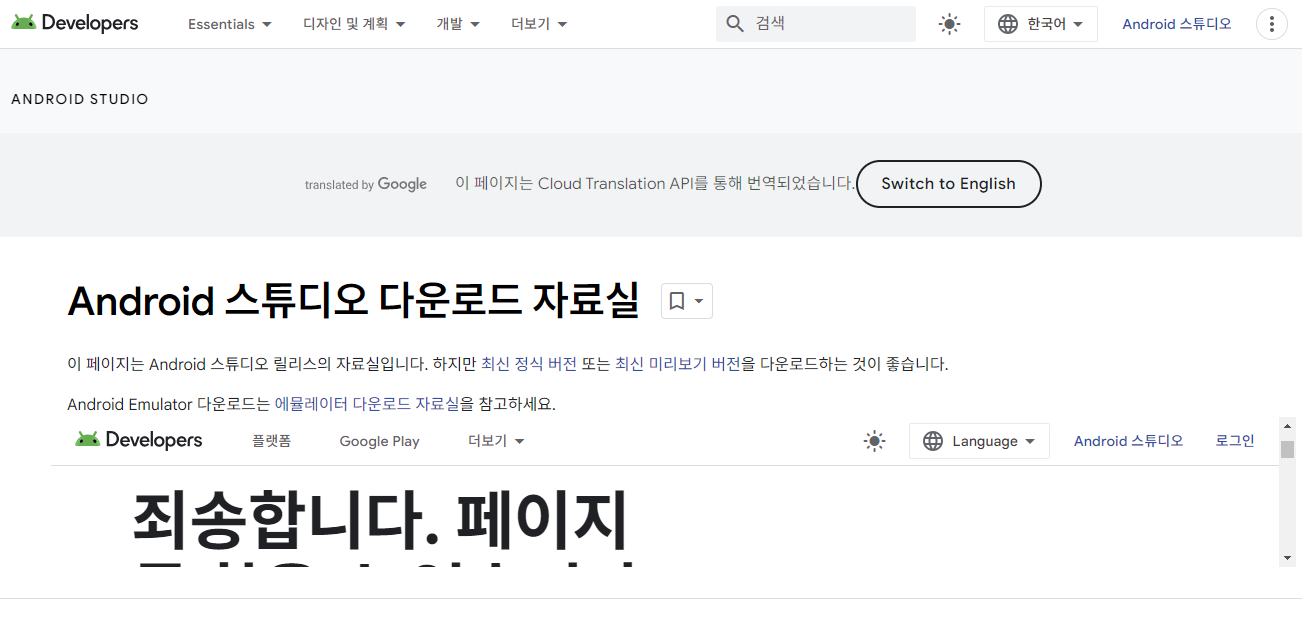Open the 에뮬레이터 다운로드 자료실 link
This screenshot has width=1302, height=621.
[367, 404]
